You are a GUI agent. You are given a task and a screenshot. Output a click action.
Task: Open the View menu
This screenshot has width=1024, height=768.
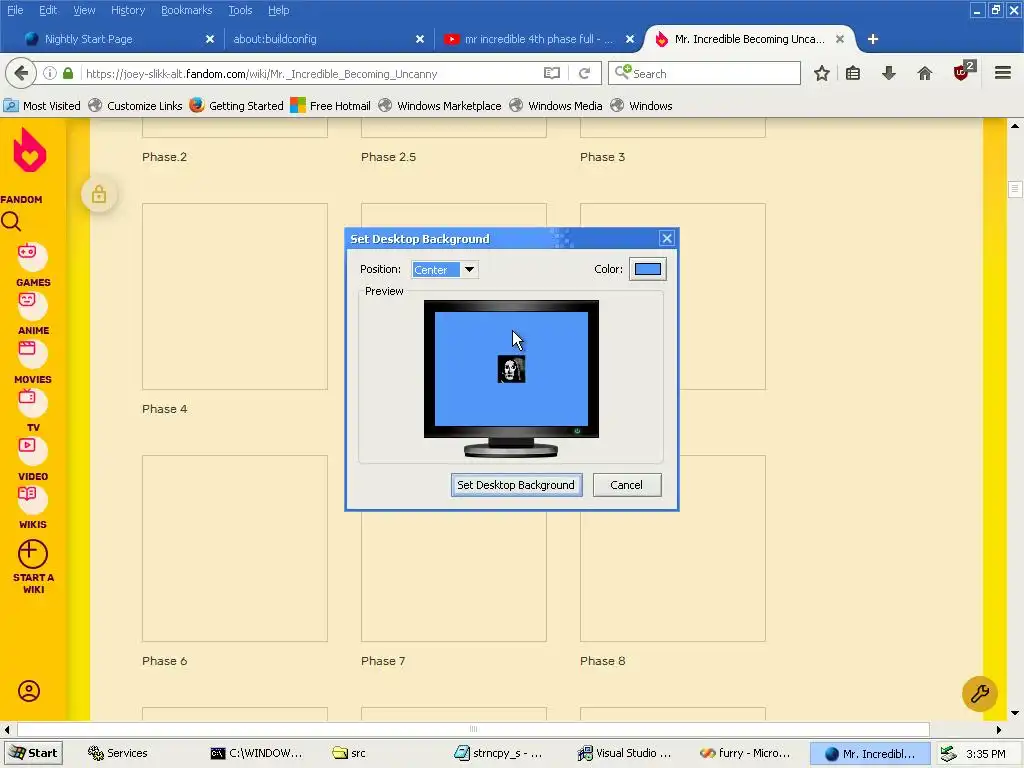[x=84, y=10]
